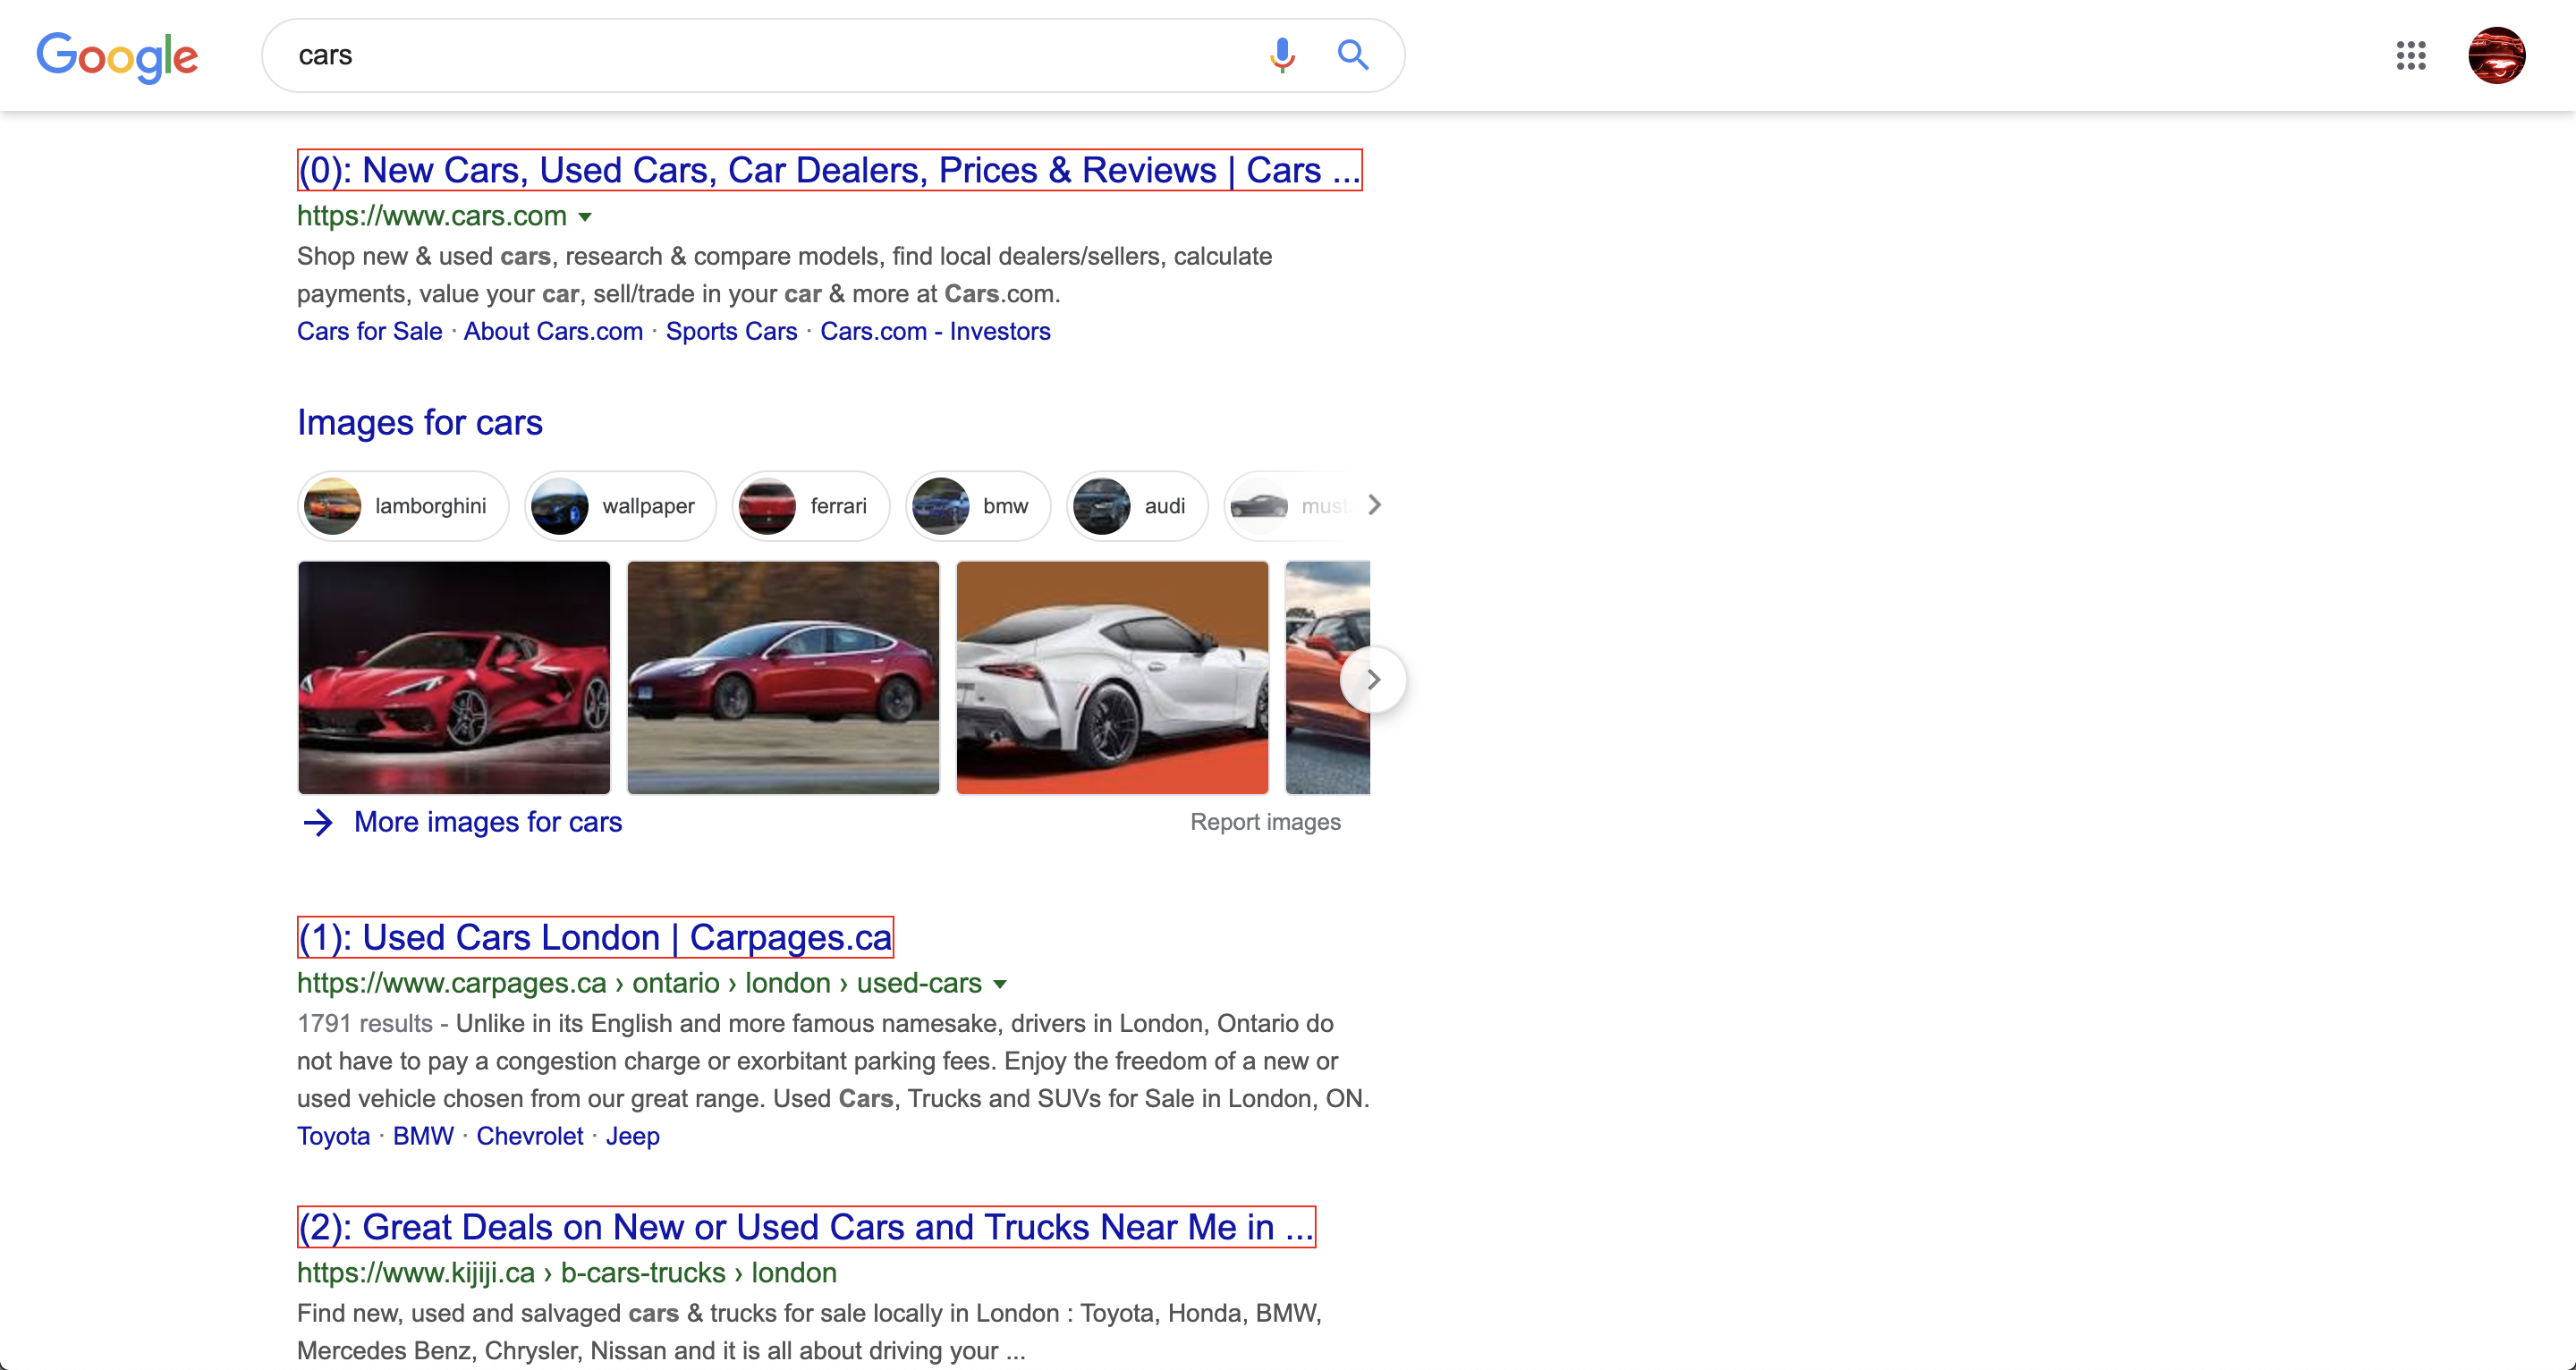This screenshot has width=2576, height=1370.
Task: Open the dropdown arrow next to cars.com URL
Action: pos(585,217)
